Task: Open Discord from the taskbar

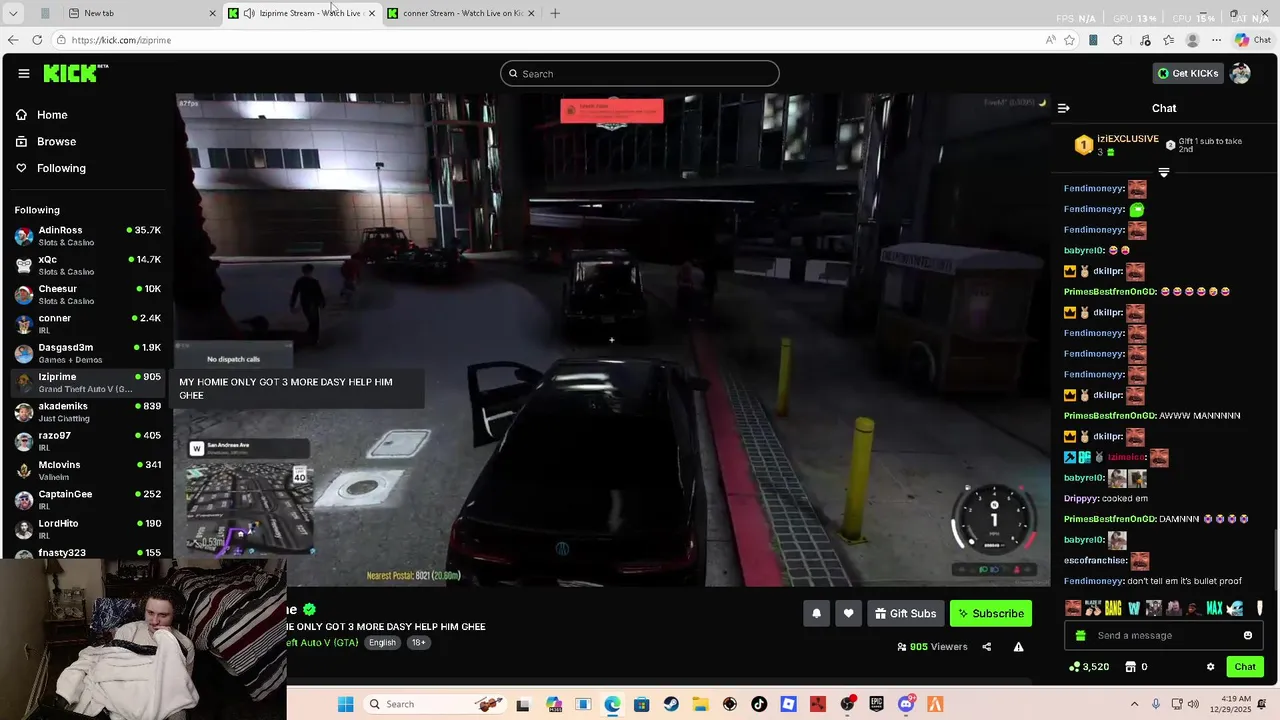Action: (x=906, y=704)
